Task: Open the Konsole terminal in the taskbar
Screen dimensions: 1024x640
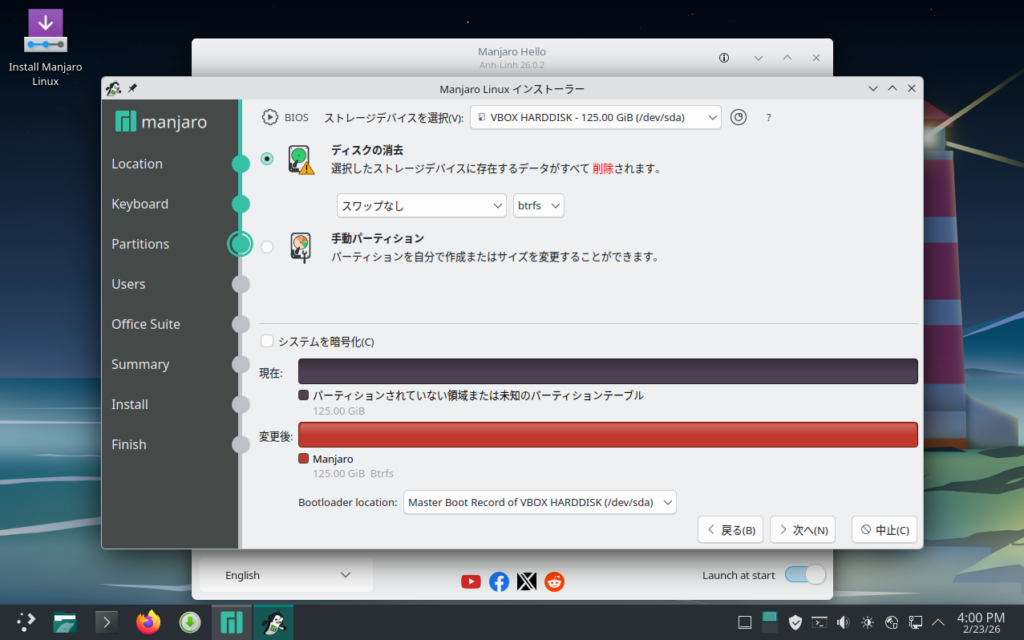Action: tap(106, 622)
